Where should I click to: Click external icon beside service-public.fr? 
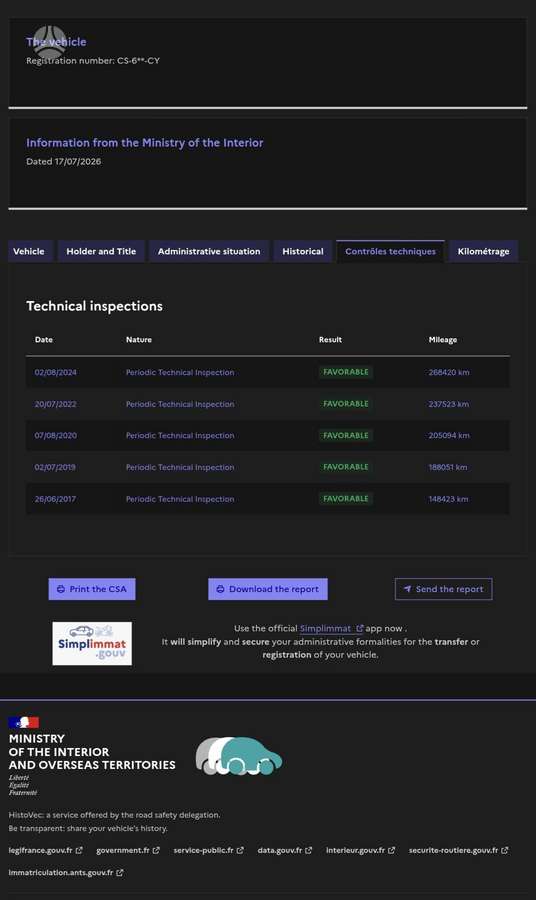tap(240, 850)
